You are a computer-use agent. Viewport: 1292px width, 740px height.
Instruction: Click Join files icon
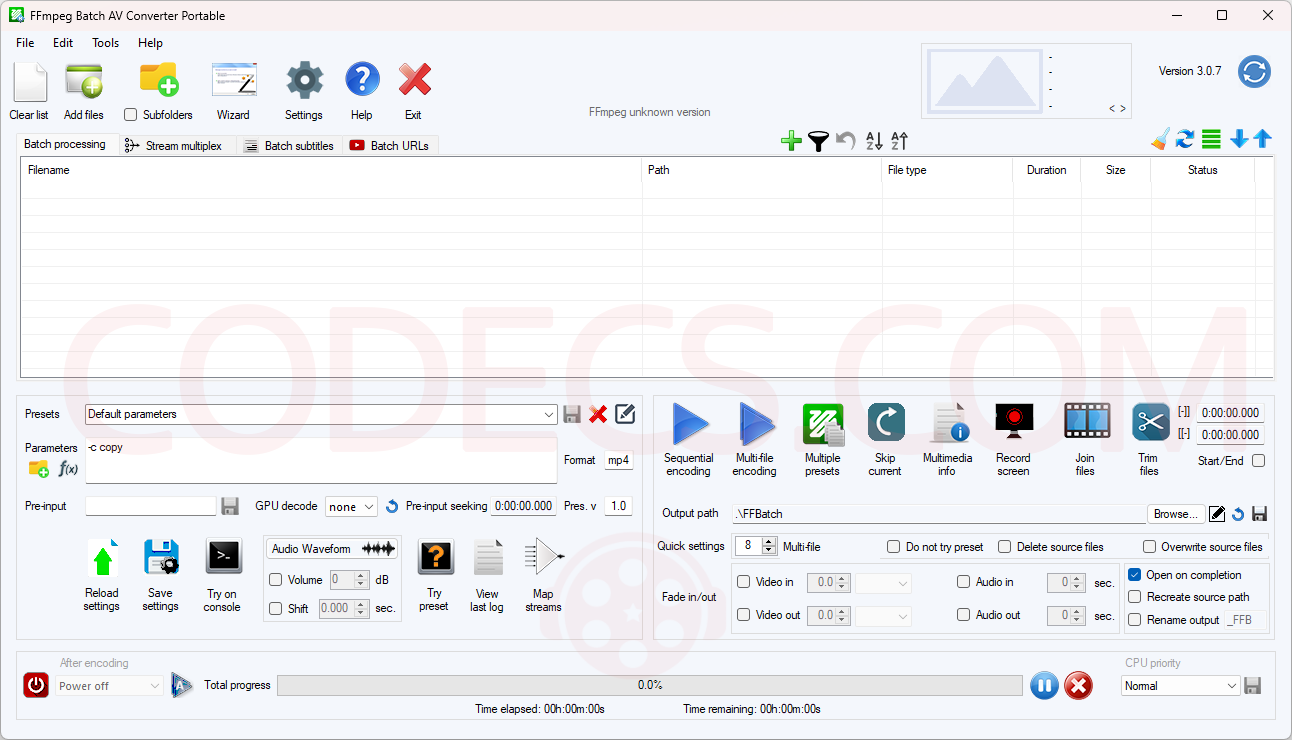[1087, 422]
